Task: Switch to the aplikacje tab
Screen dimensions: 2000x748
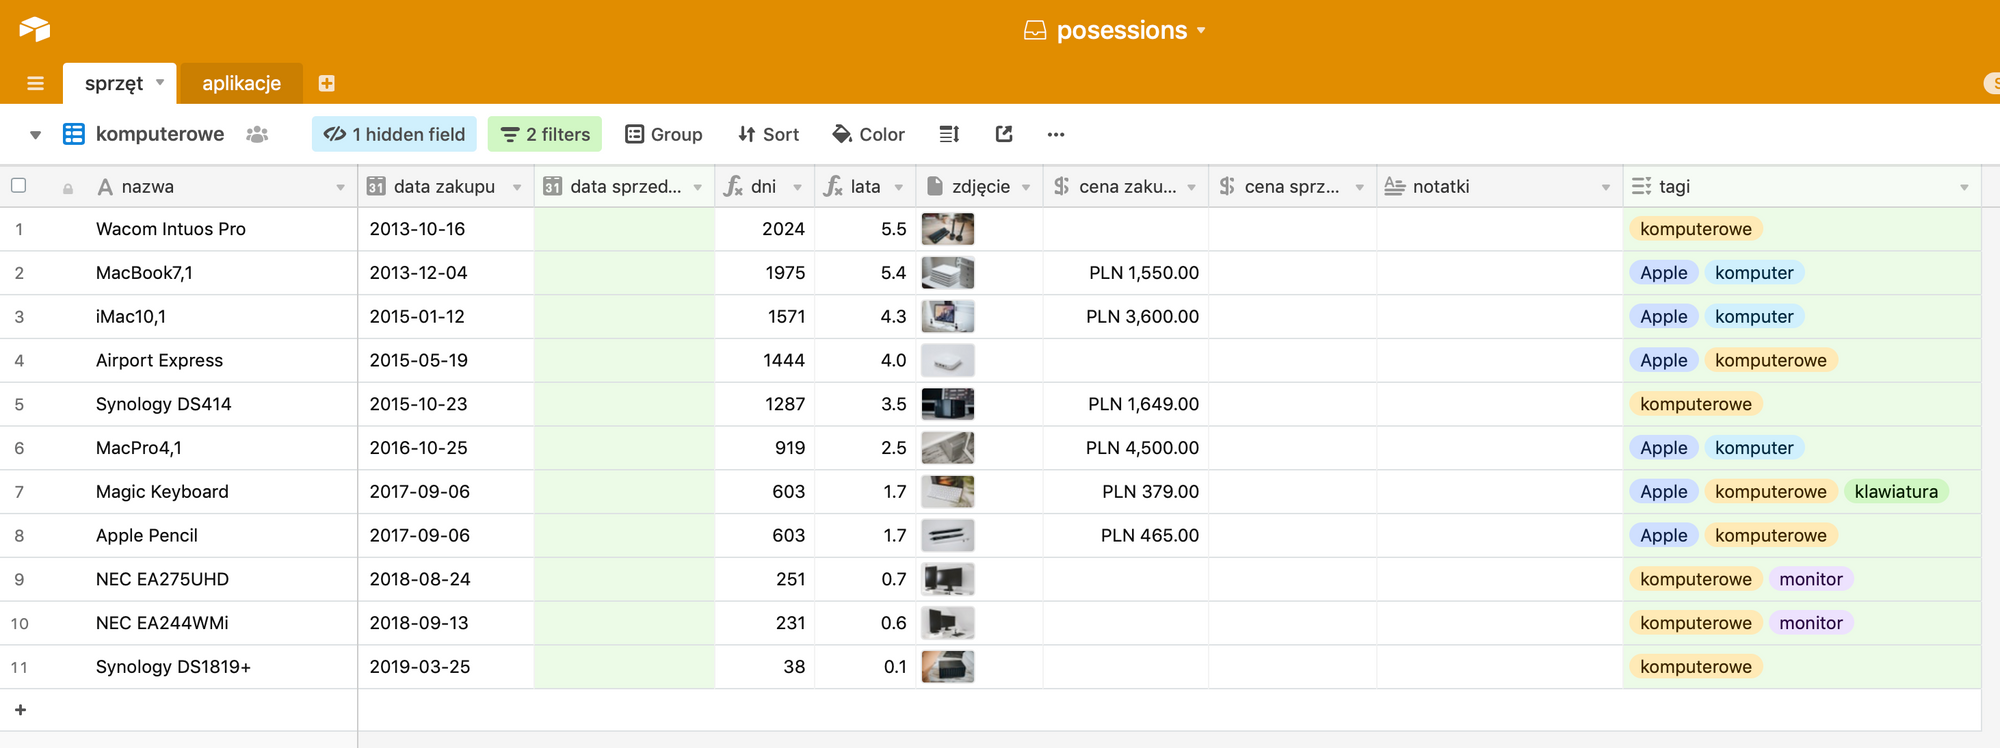Action: click(241, 83)
